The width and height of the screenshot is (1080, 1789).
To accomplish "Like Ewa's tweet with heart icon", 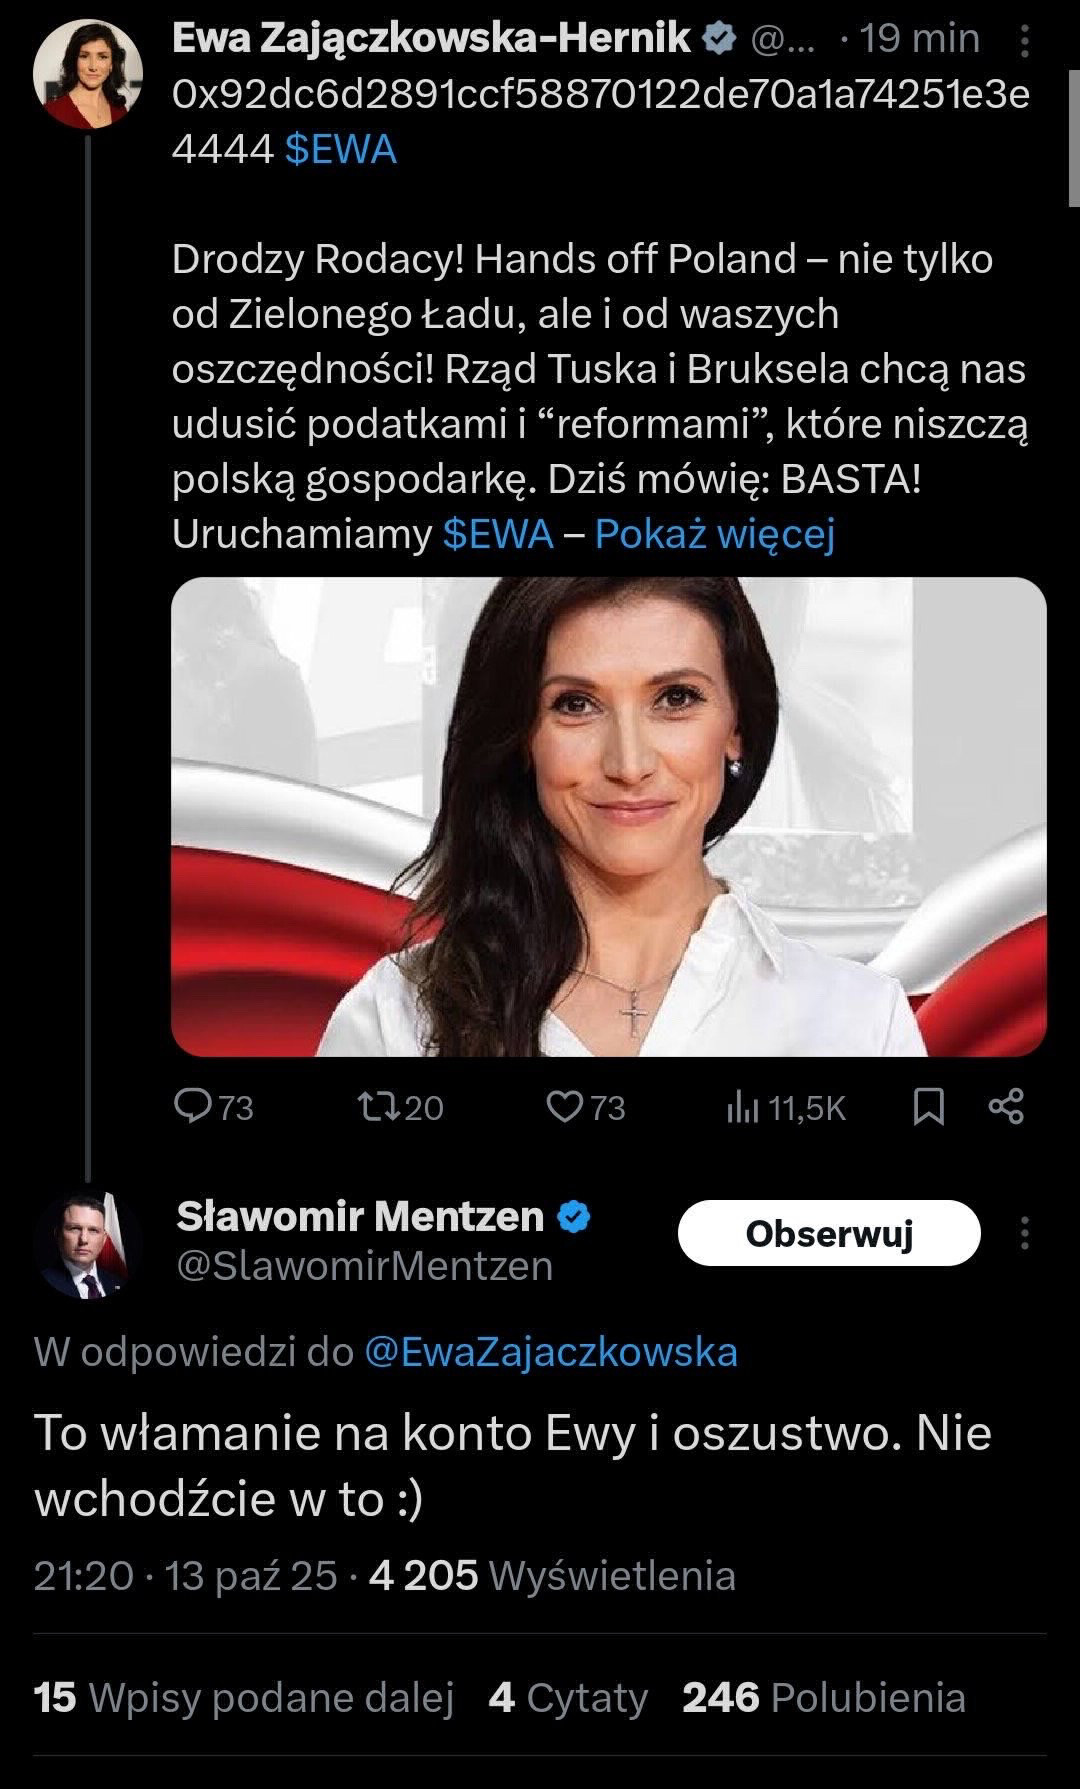I will tap(565, 1106).
